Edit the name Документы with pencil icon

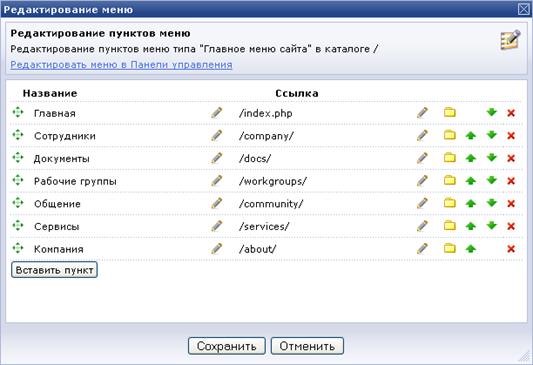click(217, 158)
